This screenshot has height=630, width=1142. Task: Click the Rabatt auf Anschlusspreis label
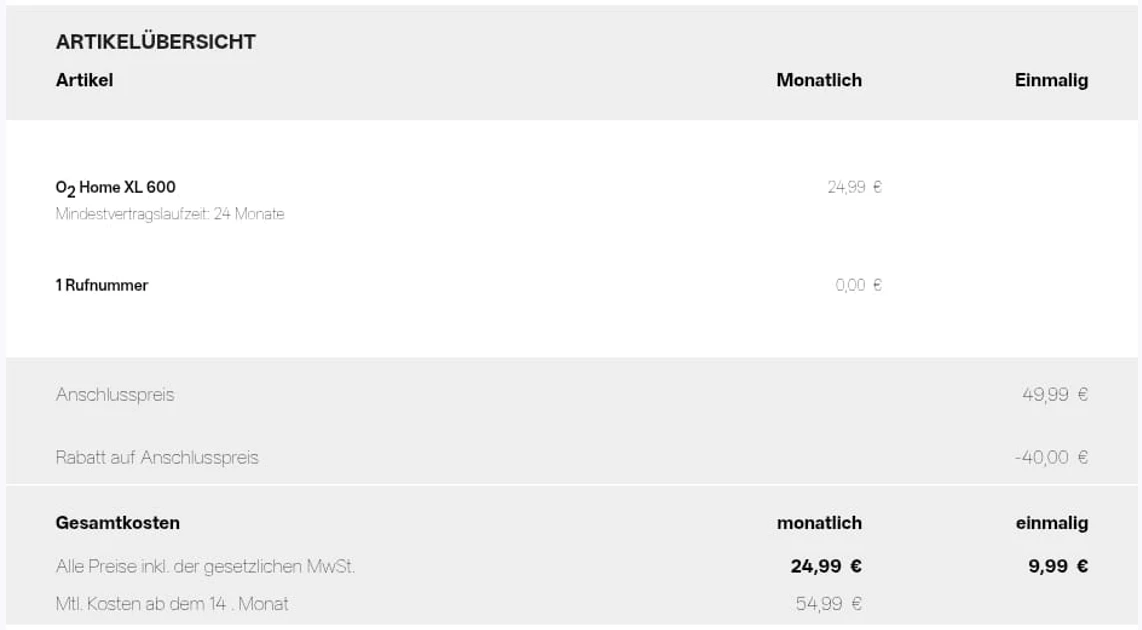coord(157,458)
